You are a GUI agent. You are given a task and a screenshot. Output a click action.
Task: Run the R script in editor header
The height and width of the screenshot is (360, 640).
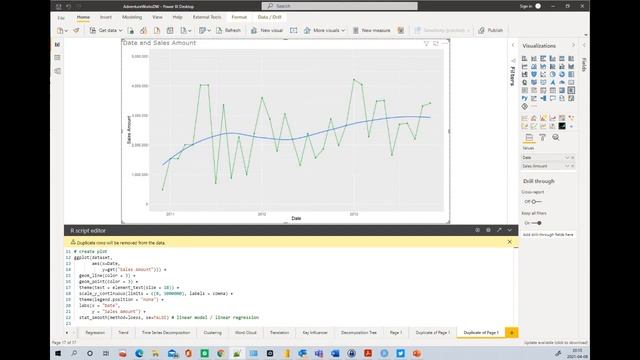click(477, 230)
